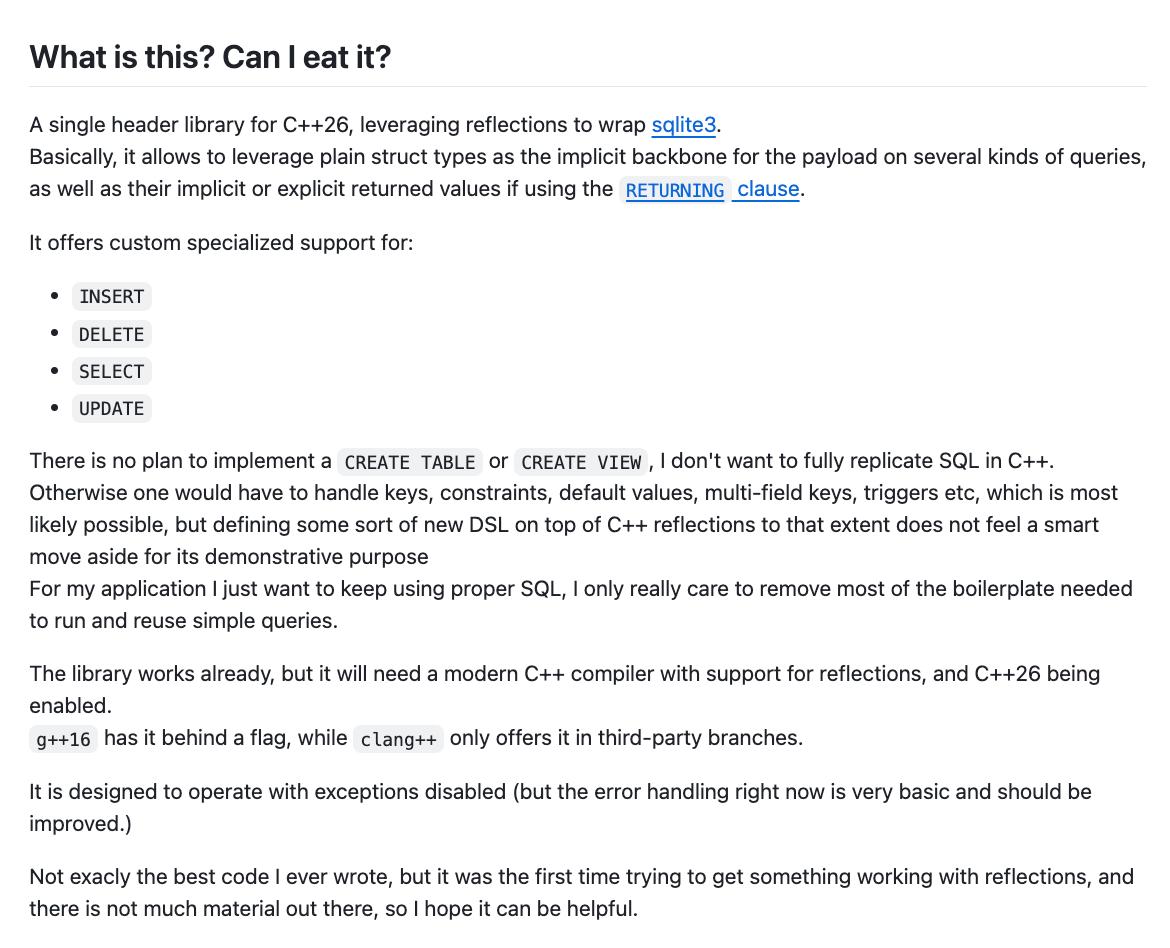1170x948 pixels.
Task: Click the clang++ code snippet
Action: (x=398, y=739)
